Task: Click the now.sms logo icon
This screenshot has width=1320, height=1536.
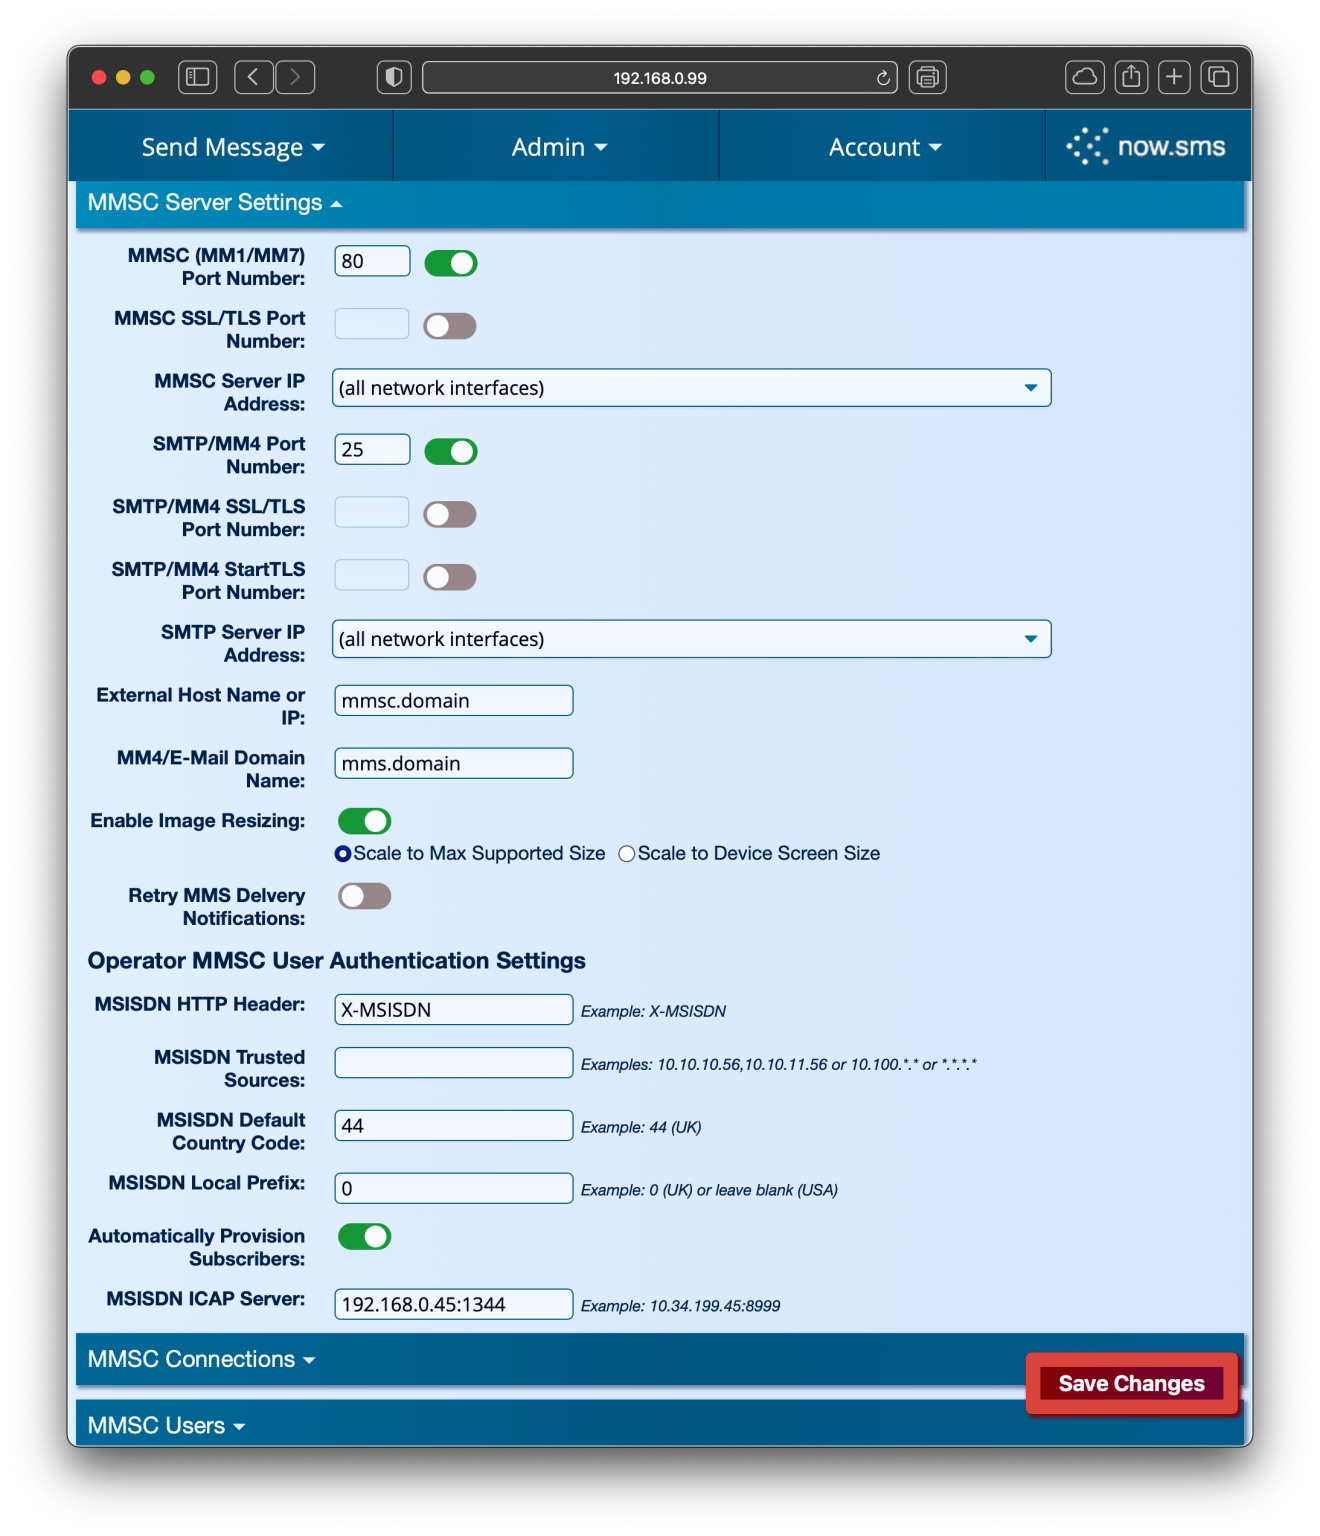Action: 1089,146
